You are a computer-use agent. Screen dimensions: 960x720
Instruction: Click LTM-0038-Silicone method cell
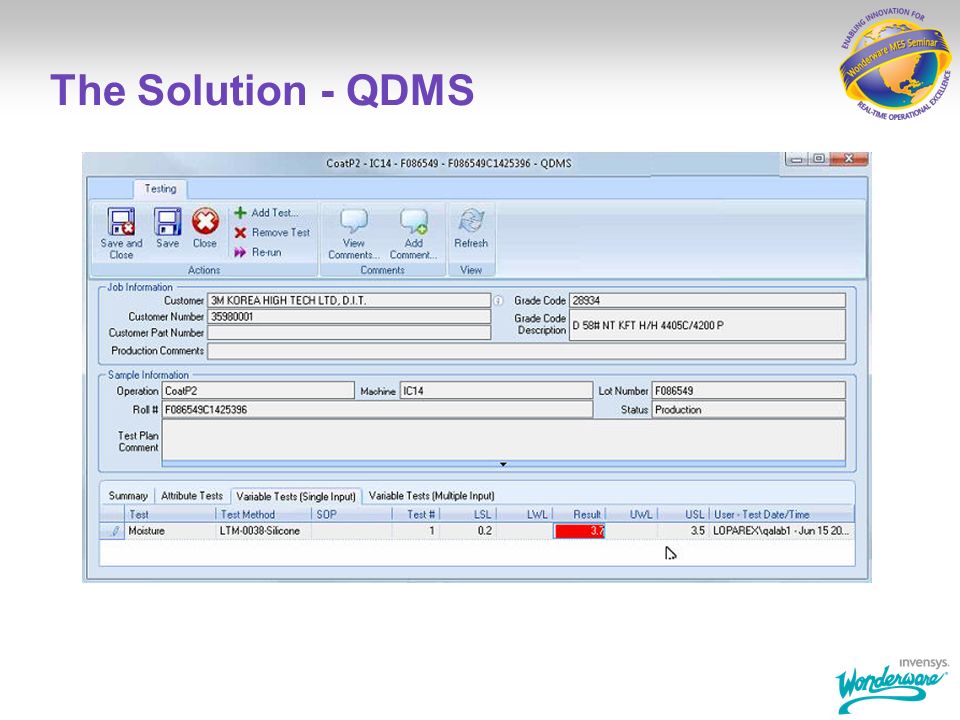264,531
